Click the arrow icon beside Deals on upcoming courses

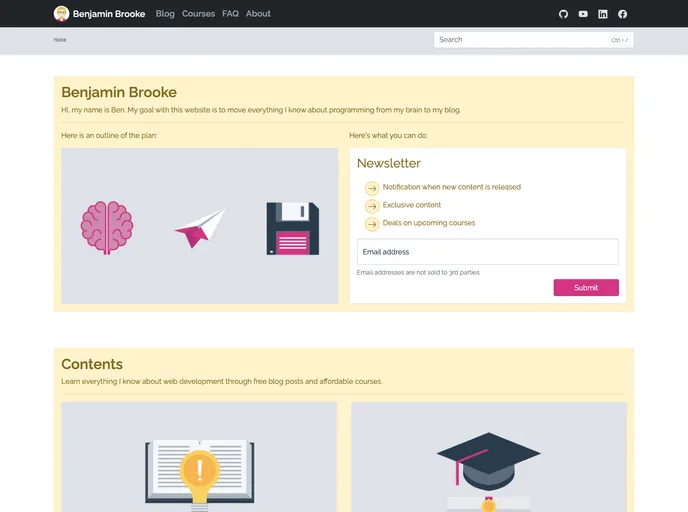pos(371,224)
